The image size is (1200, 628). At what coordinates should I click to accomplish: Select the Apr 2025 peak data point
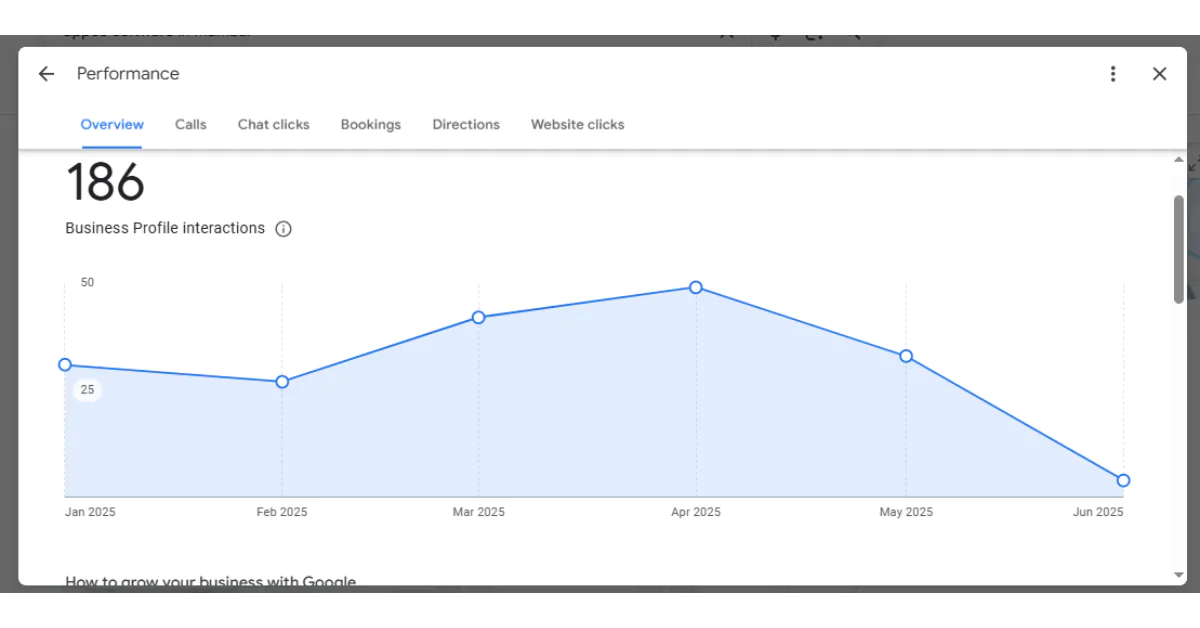696,288
